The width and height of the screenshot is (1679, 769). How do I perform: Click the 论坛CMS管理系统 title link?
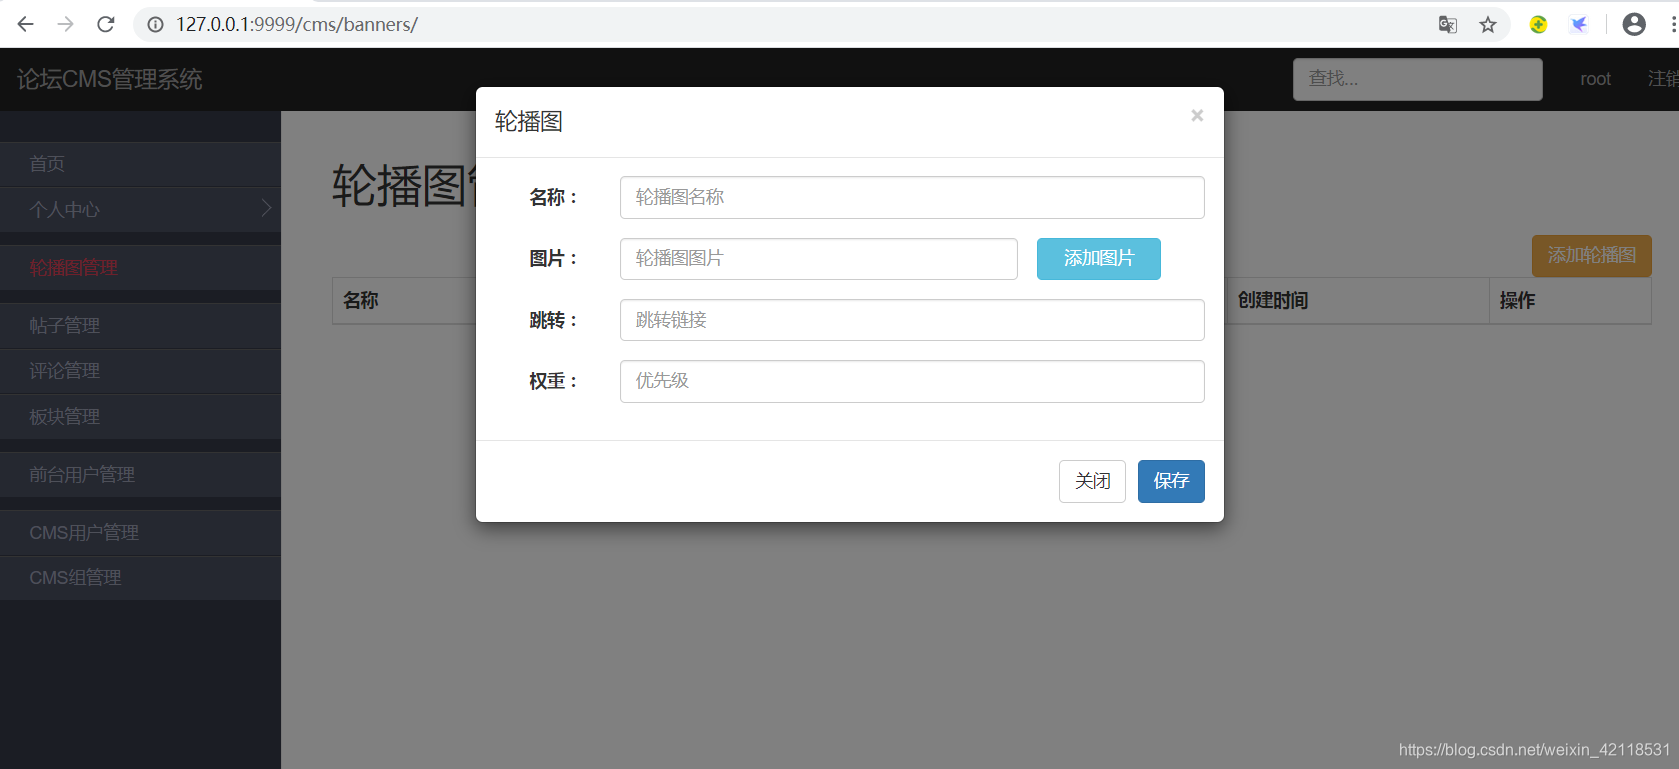(x=110, y=79)
